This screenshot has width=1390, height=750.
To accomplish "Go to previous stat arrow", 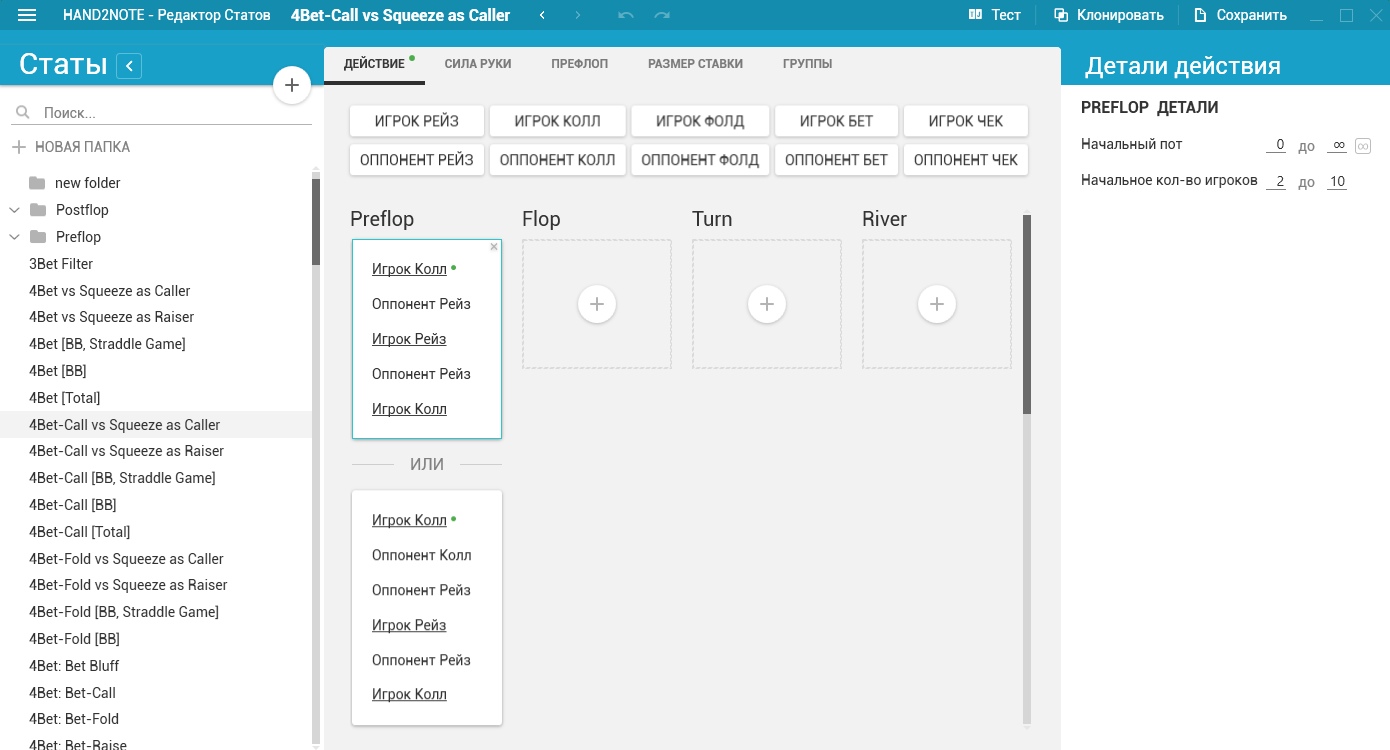I will point(542,15).
